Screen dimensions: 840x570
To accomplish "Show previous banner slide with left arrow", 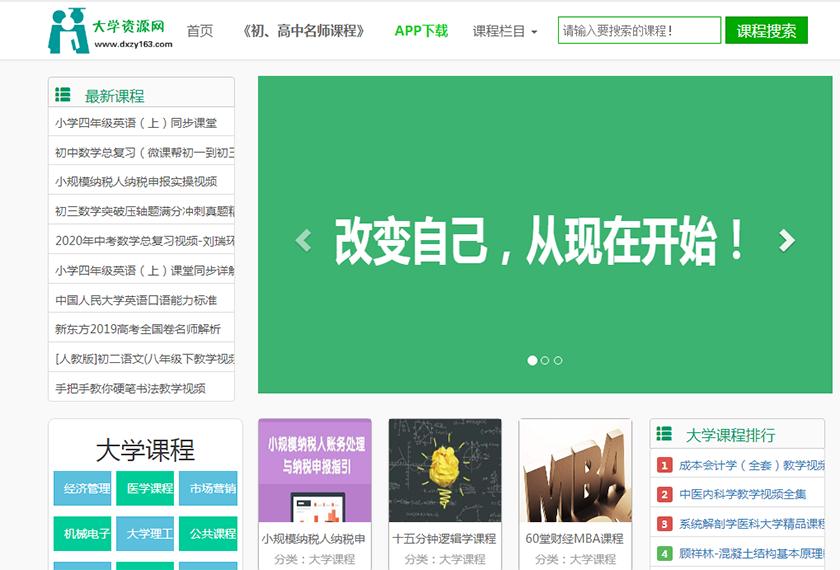I will (304, 240).
